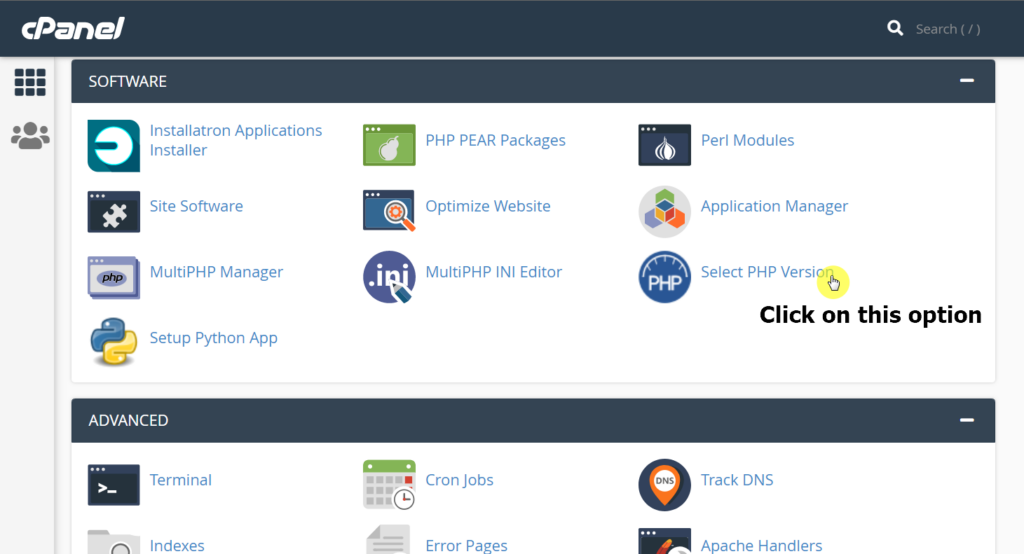Click the Site Software puzzle icon

[x=114, y=212]
